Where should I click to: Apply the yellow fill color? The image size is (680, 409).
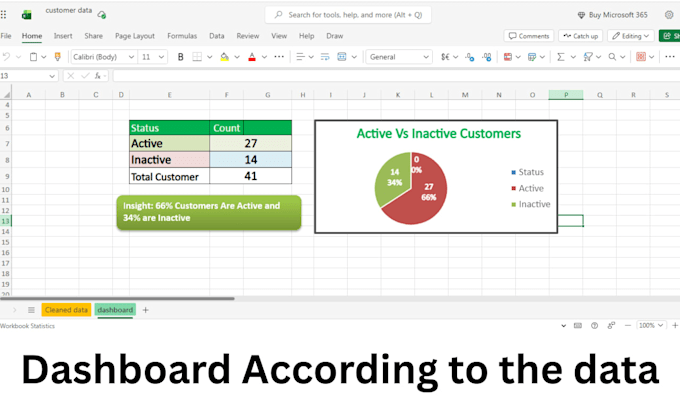(225, 57)
